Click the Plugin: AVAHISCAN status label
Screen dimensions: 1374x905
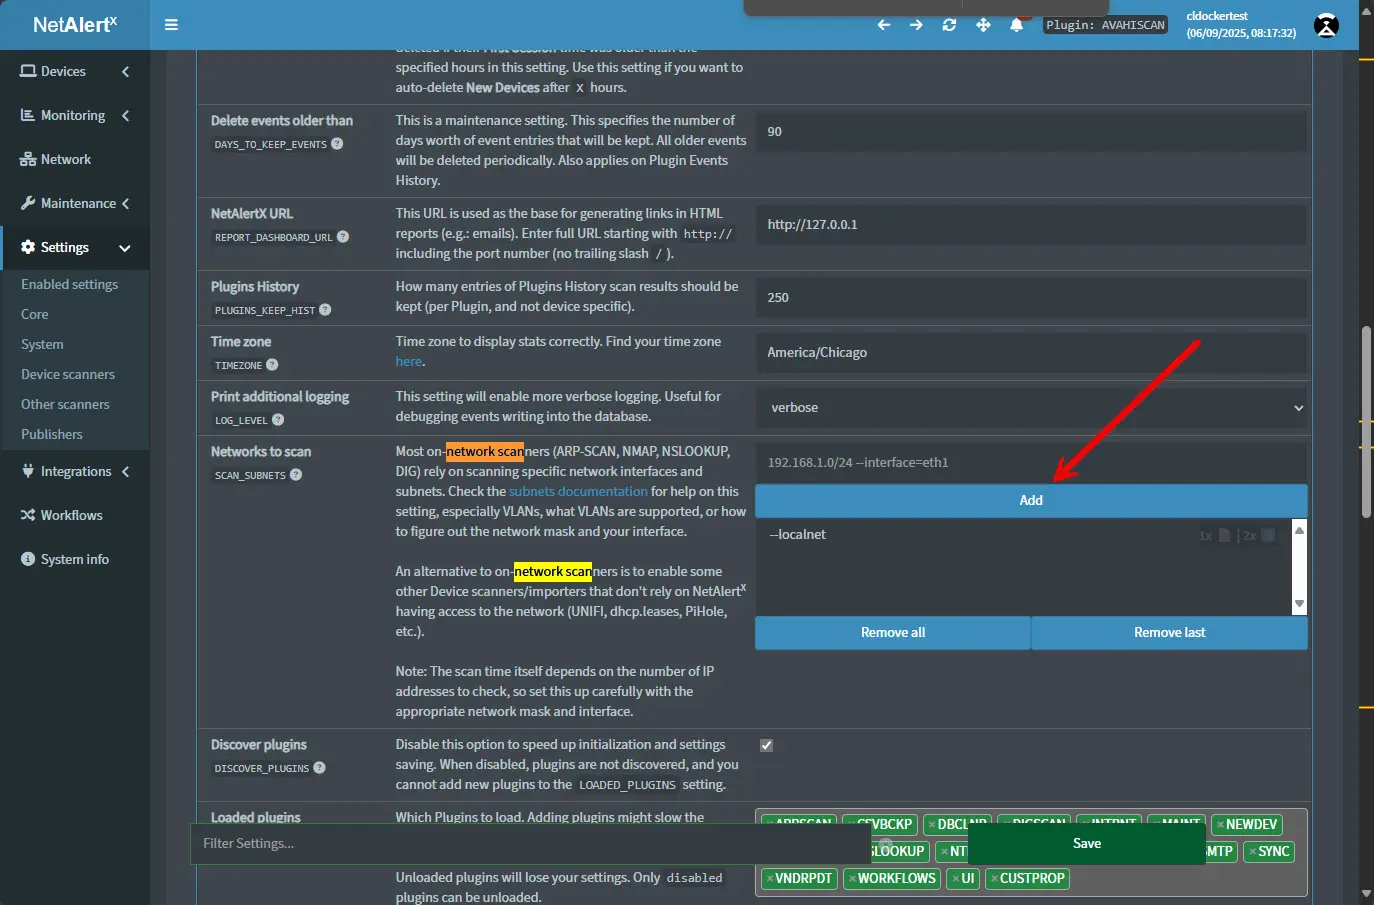click(1105, 25)
